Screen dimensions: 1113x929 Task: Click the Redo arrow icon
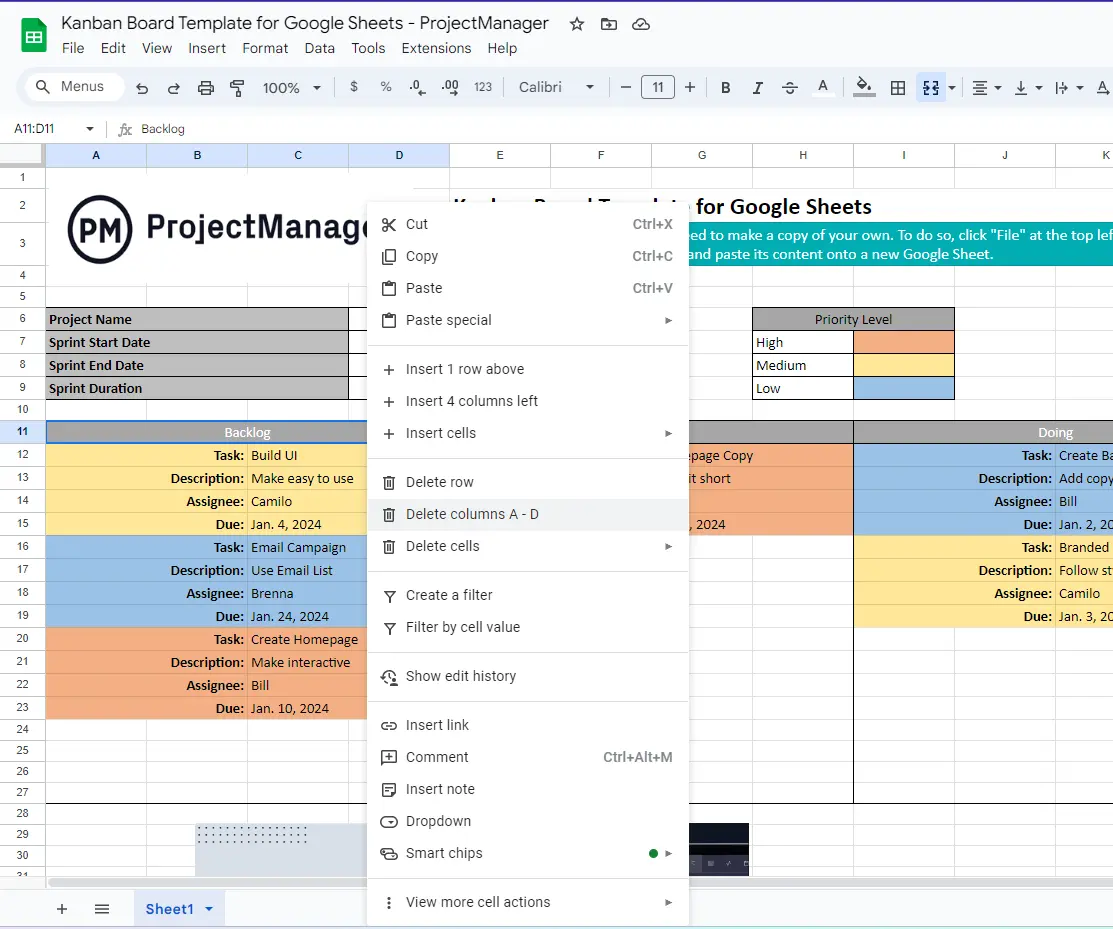174,88
